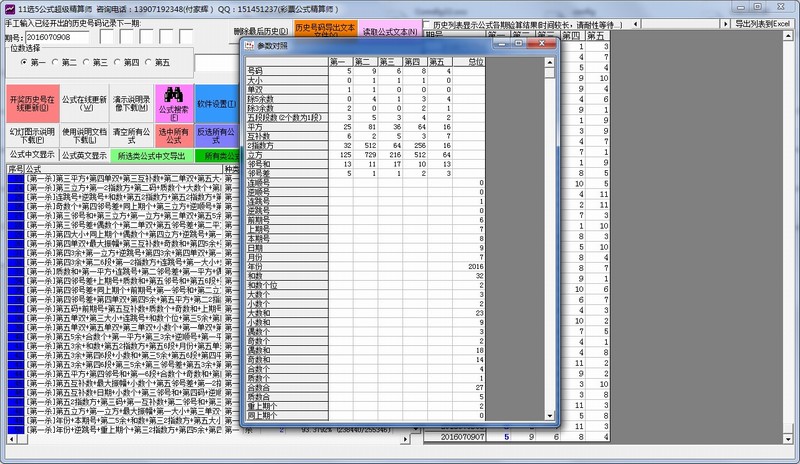Viewport: 800px width, 464px height.
Task: Switch to 公式英文显示 tab
Action: [83, 155]
